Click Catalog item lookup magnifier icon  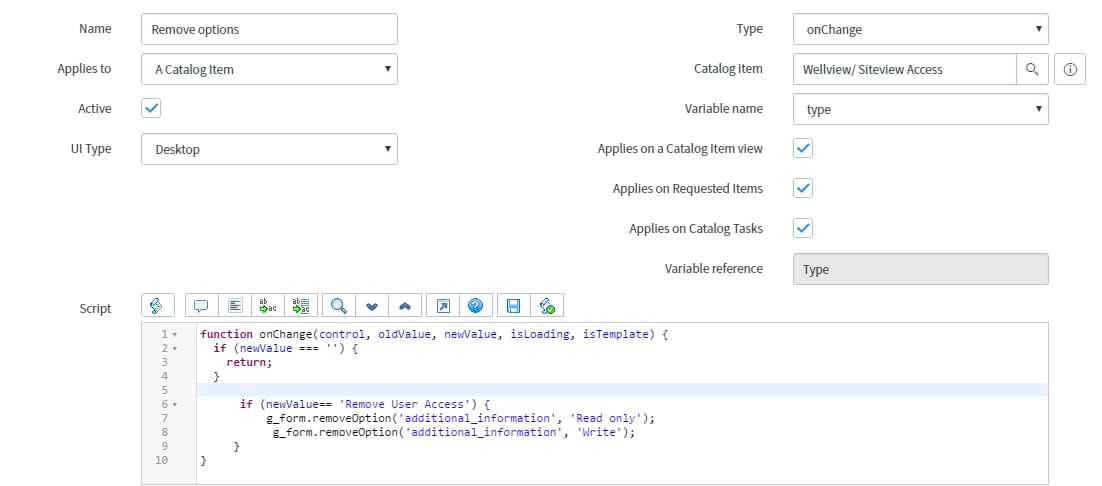(x=1032, y=69)
